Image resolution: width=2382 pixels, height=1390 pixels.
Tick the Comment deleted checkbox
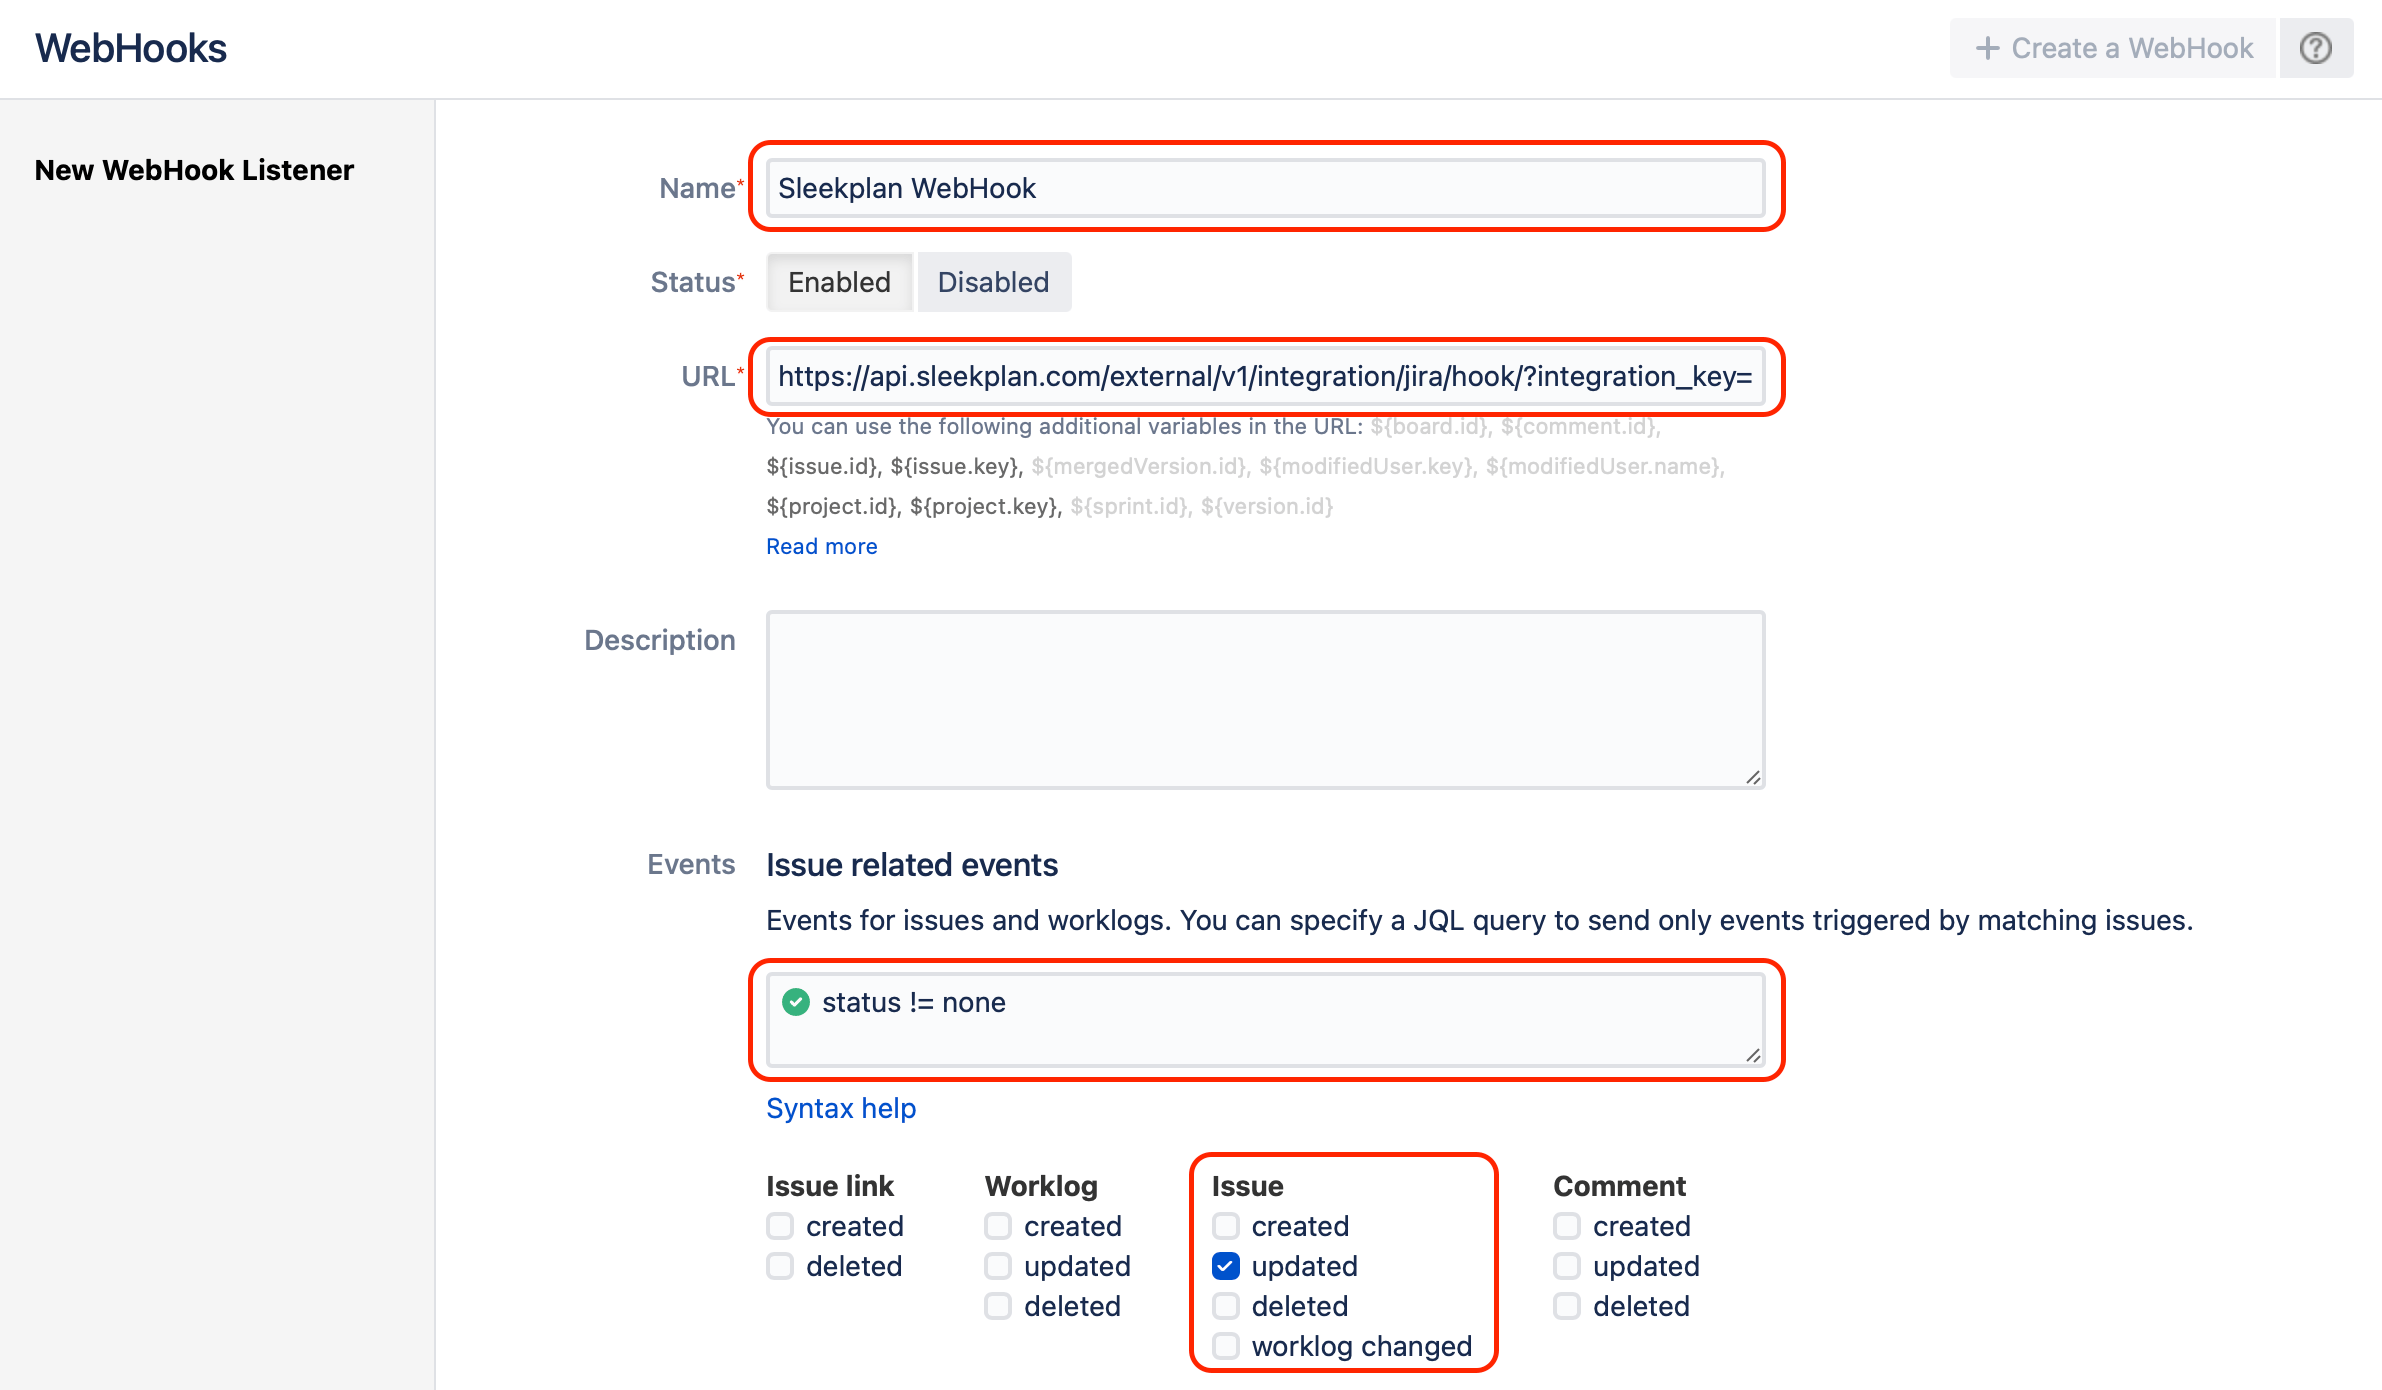pos(1567,1306)
